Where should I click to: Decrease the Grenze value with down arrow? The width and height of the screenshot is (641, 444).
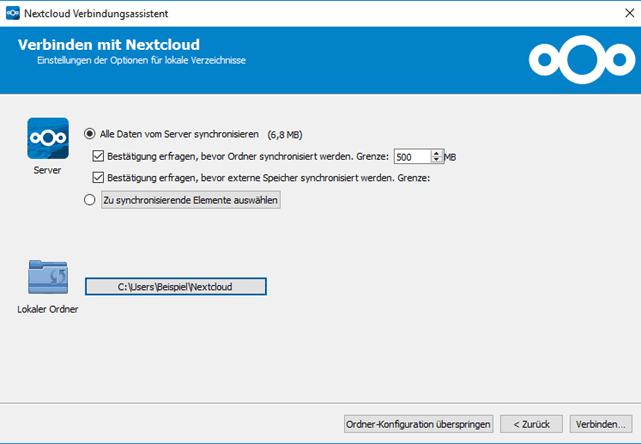point(437,160)
